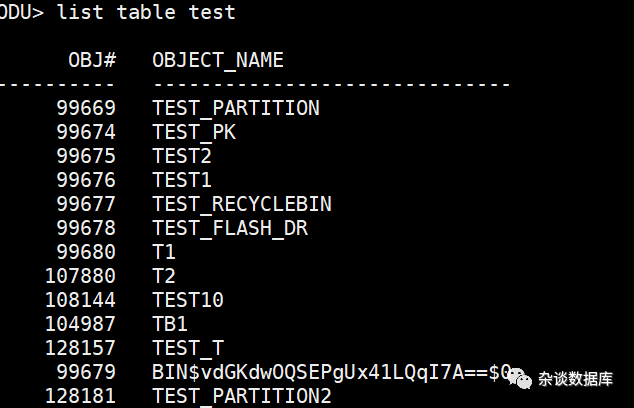Click object number 128181
The width and height of the screenshot is (634, 408).
tap(80, 396)
